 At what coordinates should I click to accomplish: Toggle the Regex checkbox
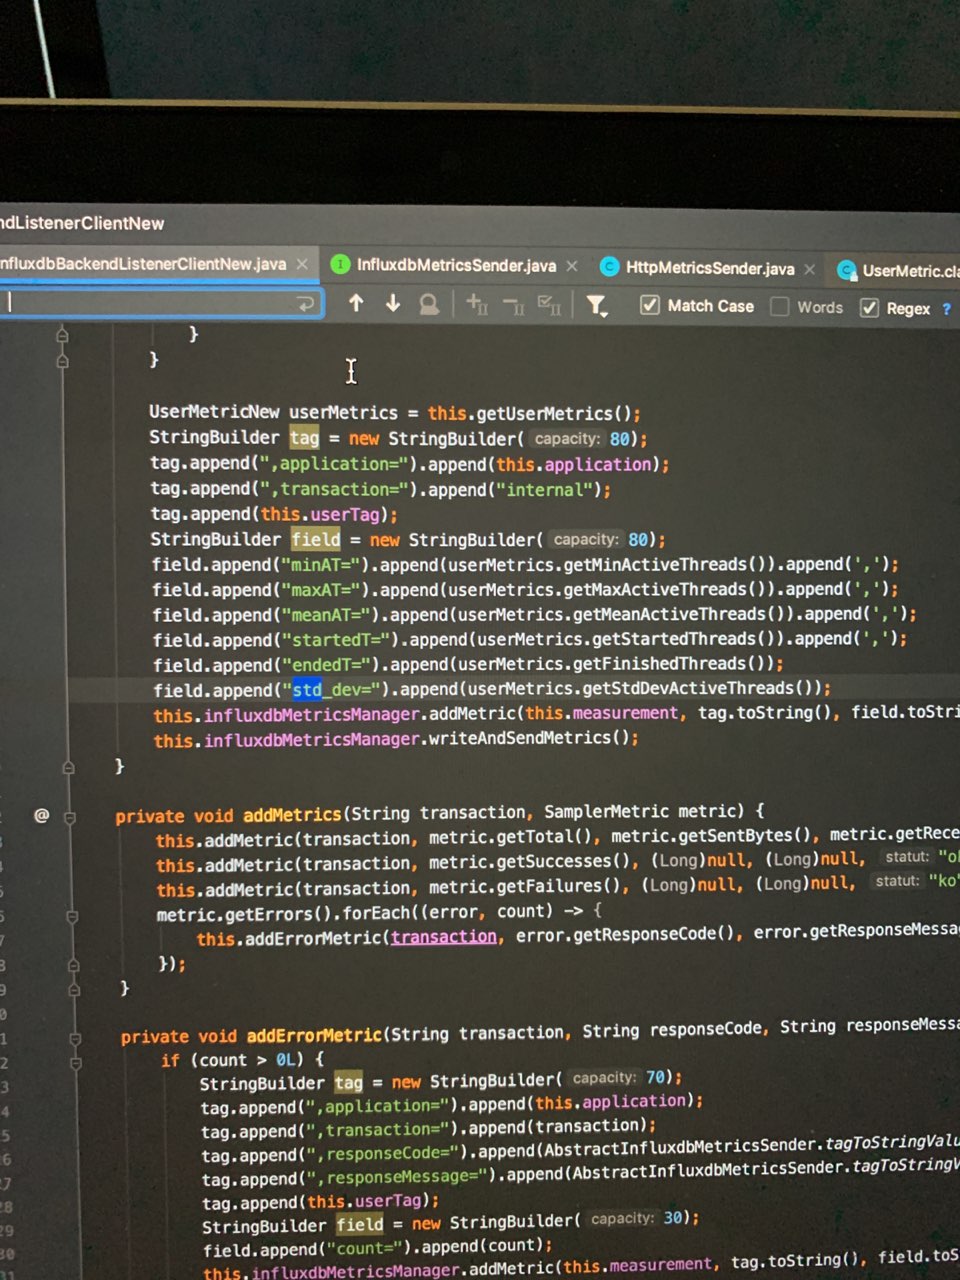[x=870, y=308]
